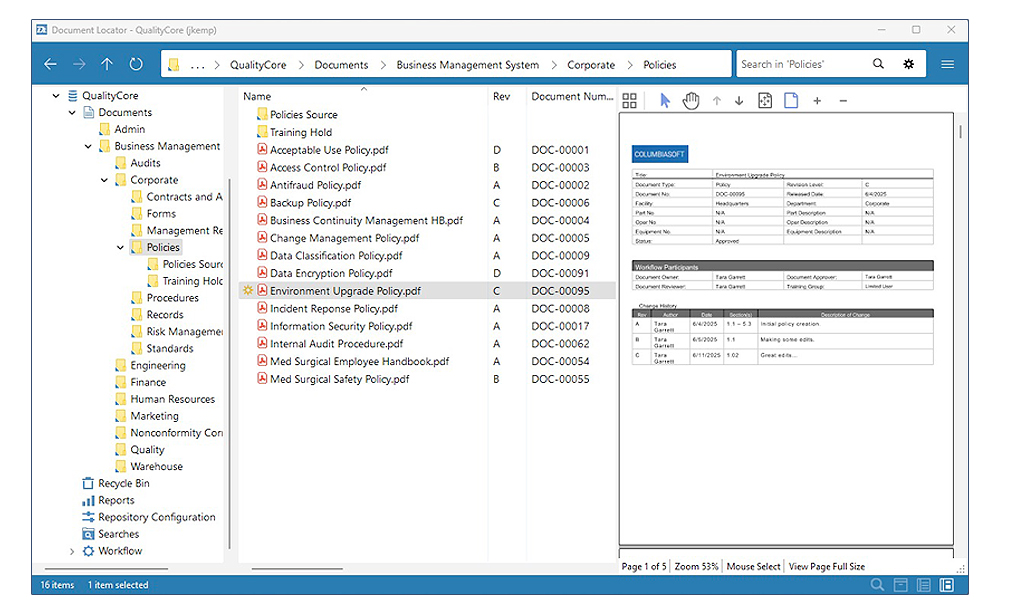The width and height of the screenshot is (1024, 614).
Task: Open the hamburger menu
Action: click(x=948, y=64)
